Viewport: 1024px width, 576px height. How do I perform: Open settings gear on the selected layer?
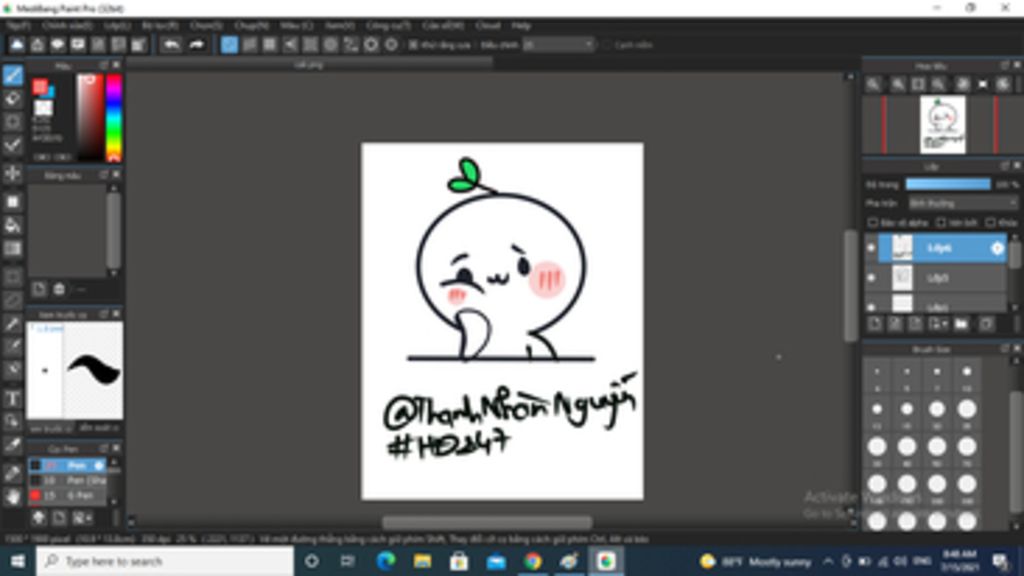(997, 248)
